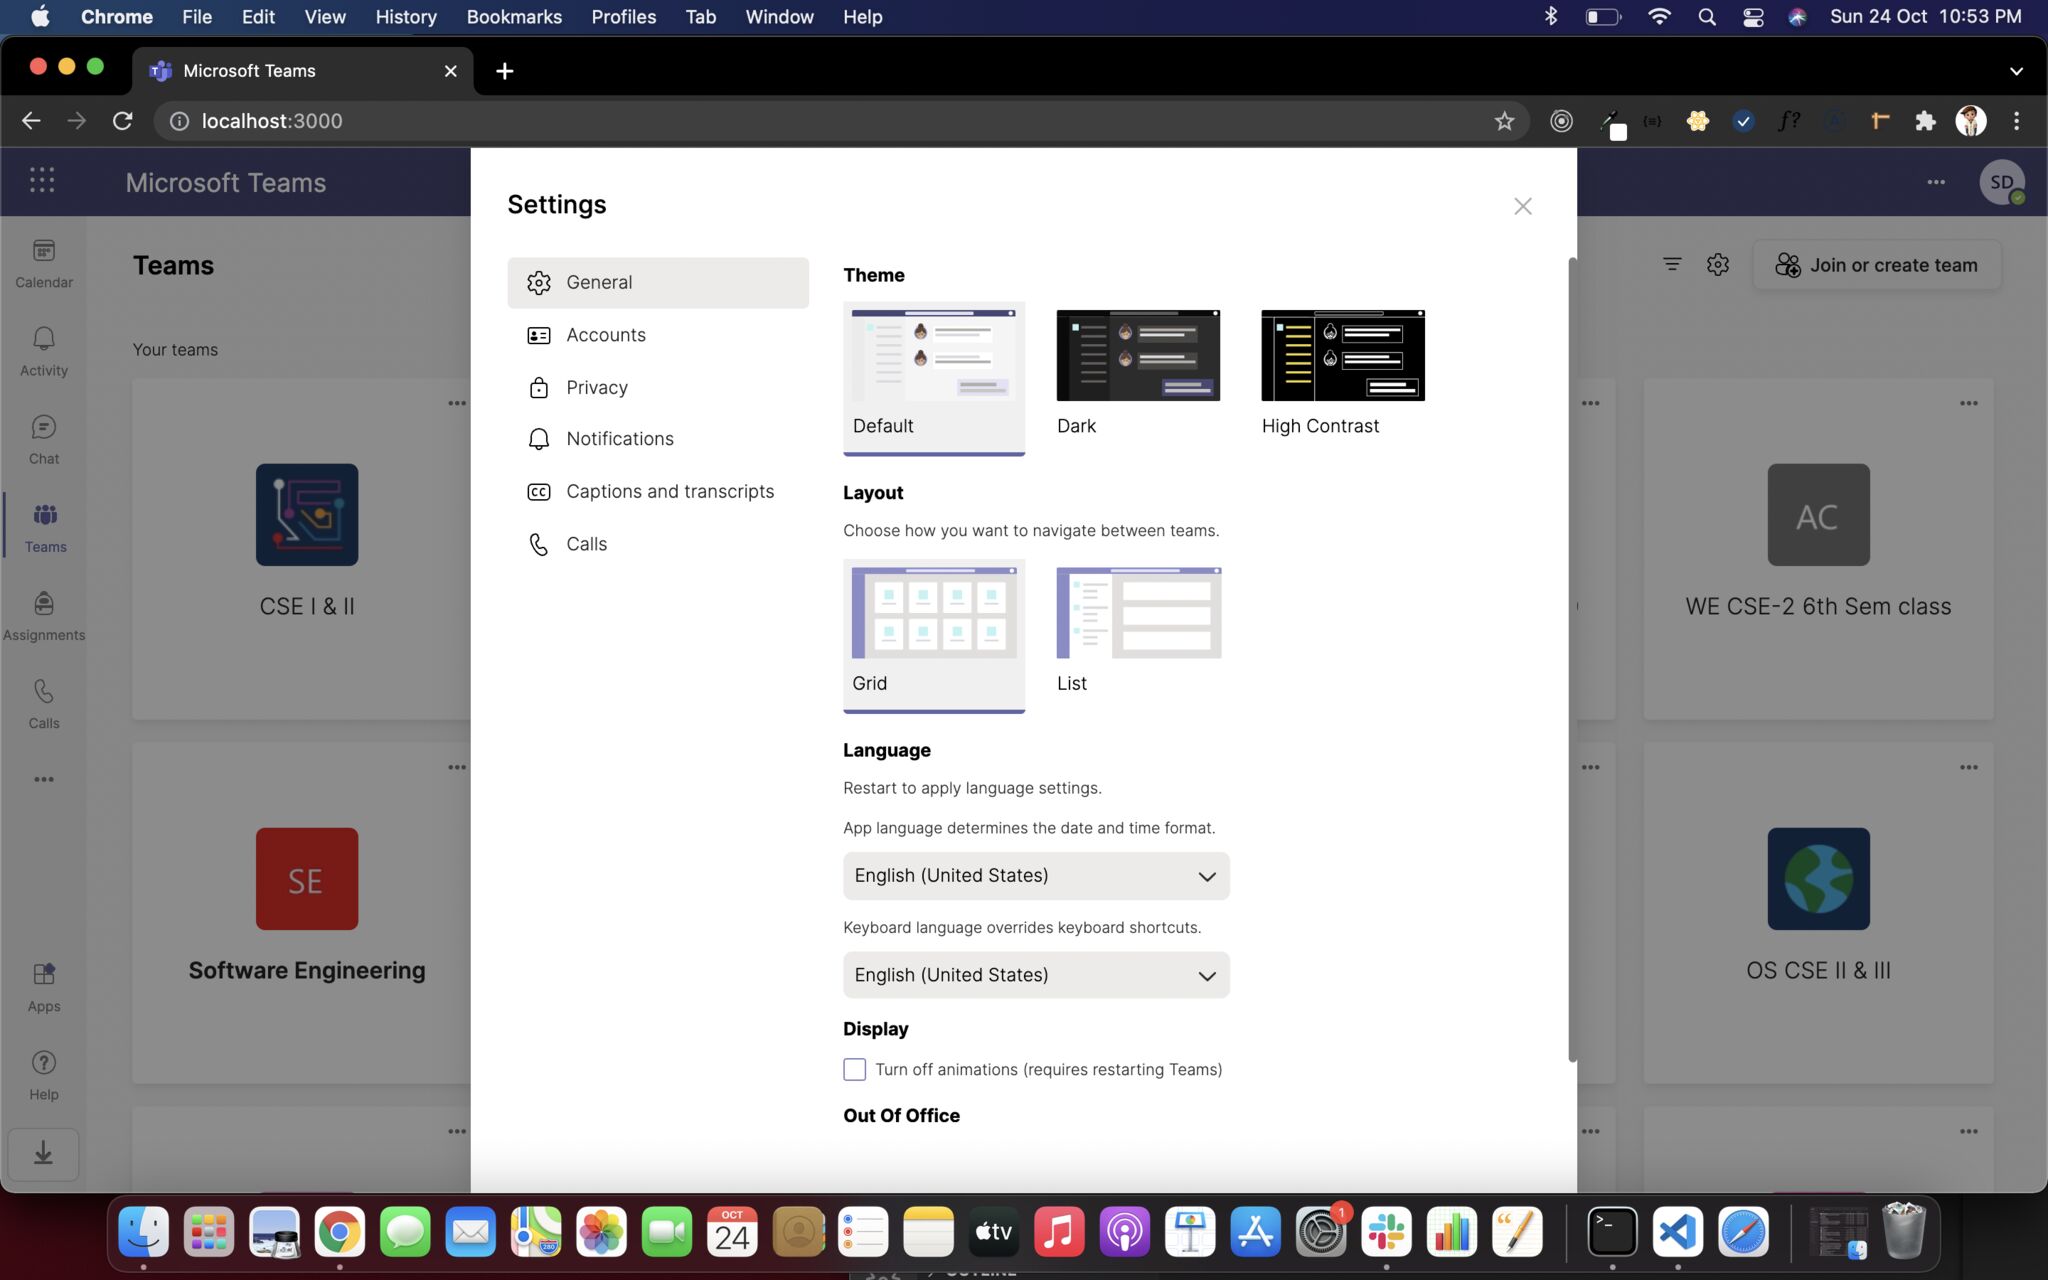This screenshot has height=1280, width=2048.
Task: Close the Settings dialog
Action: point(1522,206)
